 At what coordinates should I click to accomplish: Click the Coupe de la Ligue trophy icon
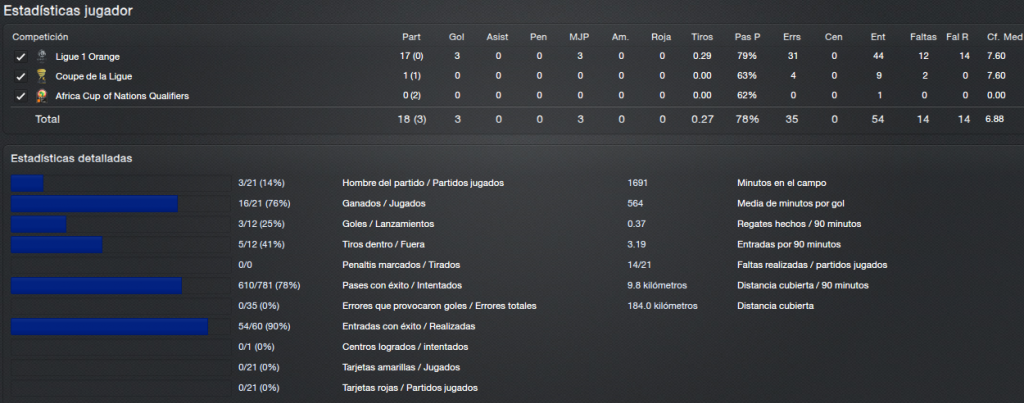point(41,76)
